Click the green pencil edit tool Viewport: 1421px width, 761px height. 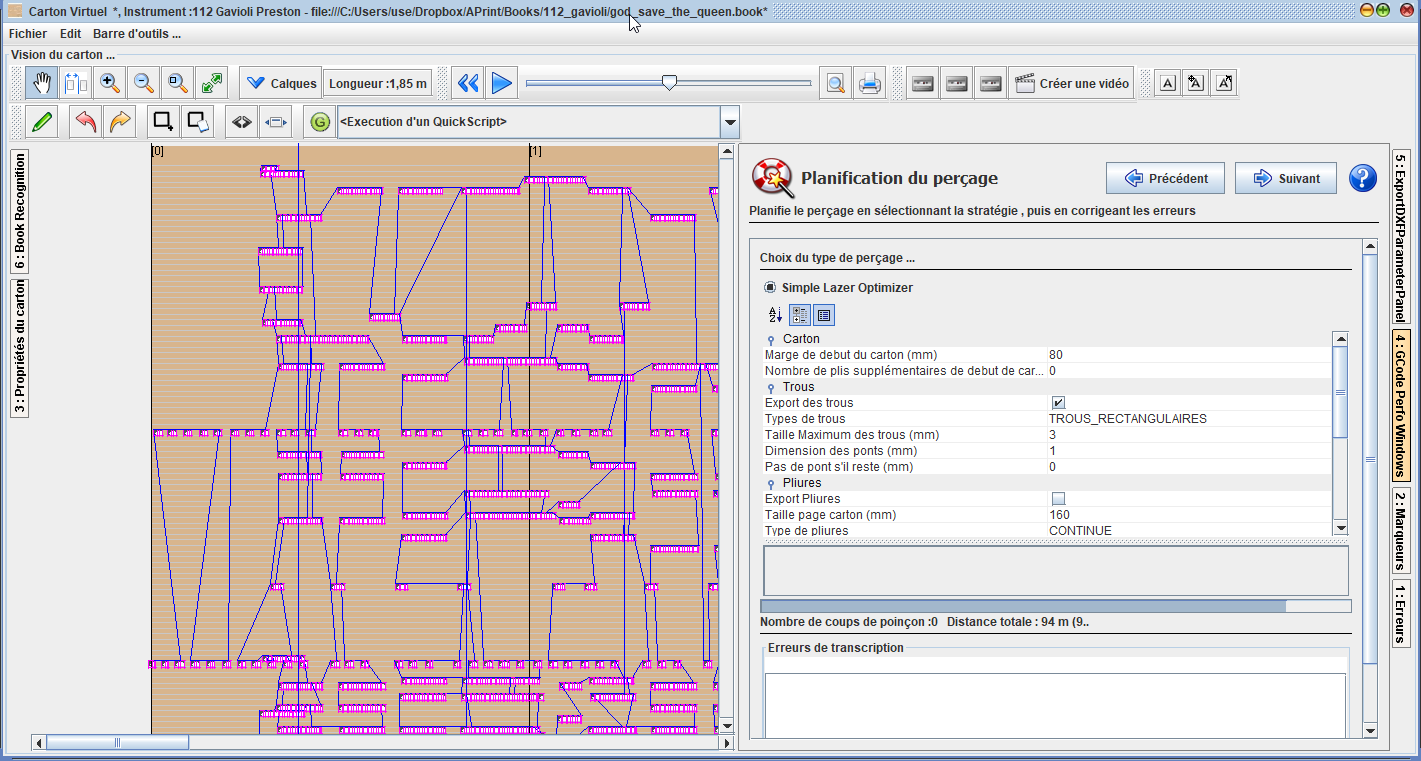tap(42, 122)
